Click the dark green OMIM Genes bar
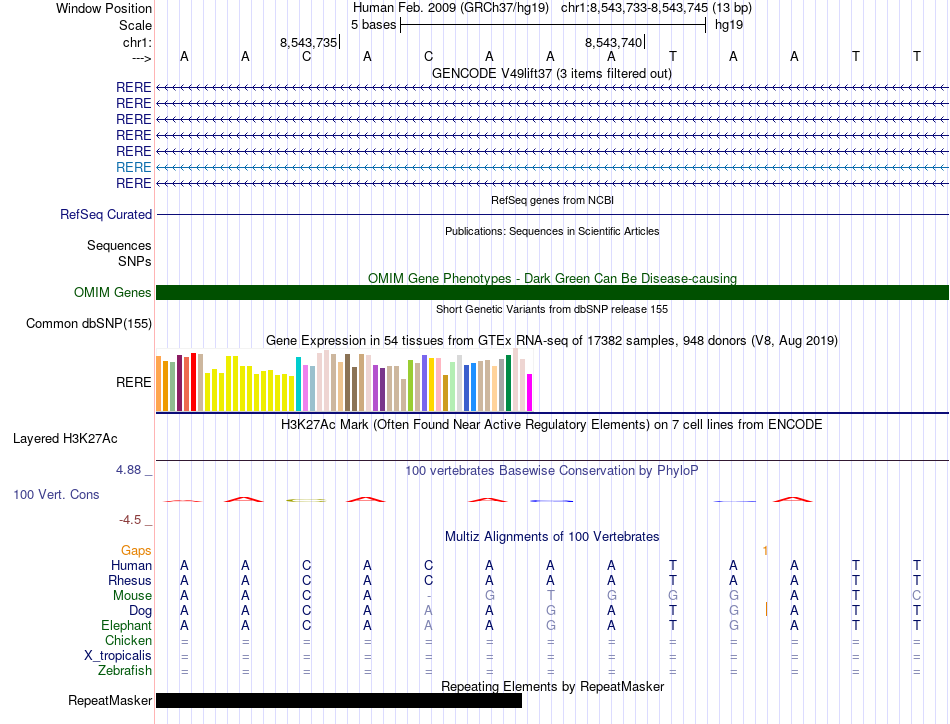Image resolution: width=950 pixels, height=724 pixels. 552,293
